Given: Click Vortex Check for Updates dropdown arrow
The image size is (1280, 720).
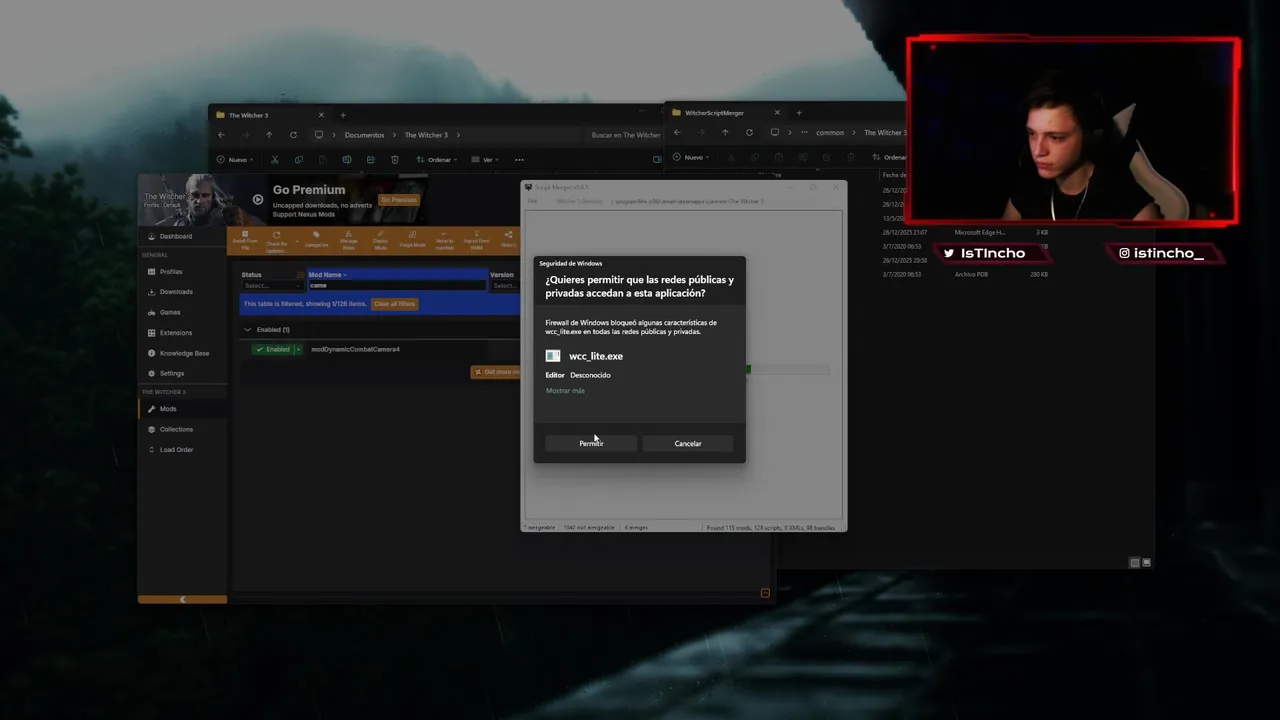Looking at the screenshot, I should pos(297,242).
